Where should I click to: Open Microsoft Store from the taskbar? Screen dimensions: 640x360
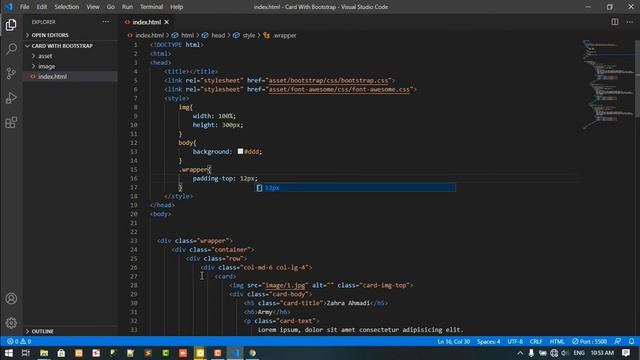61,353
